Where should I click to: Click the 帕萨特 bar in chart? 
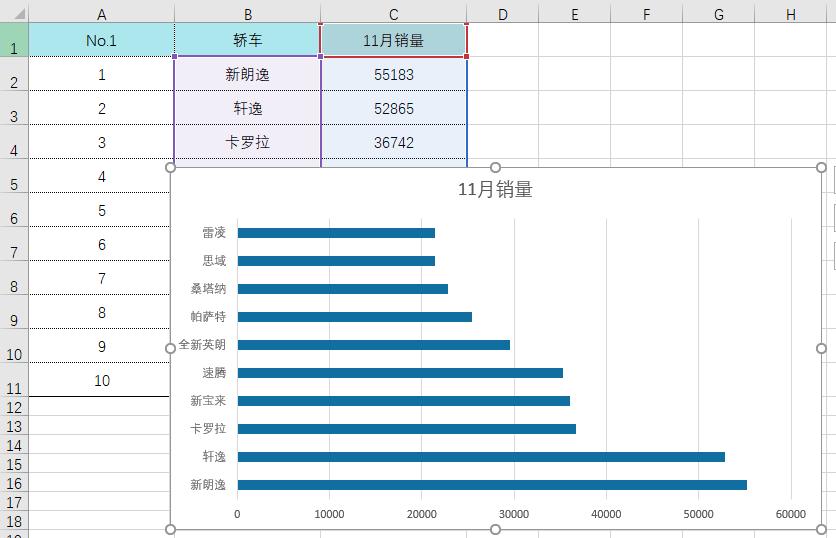point(355,317)
